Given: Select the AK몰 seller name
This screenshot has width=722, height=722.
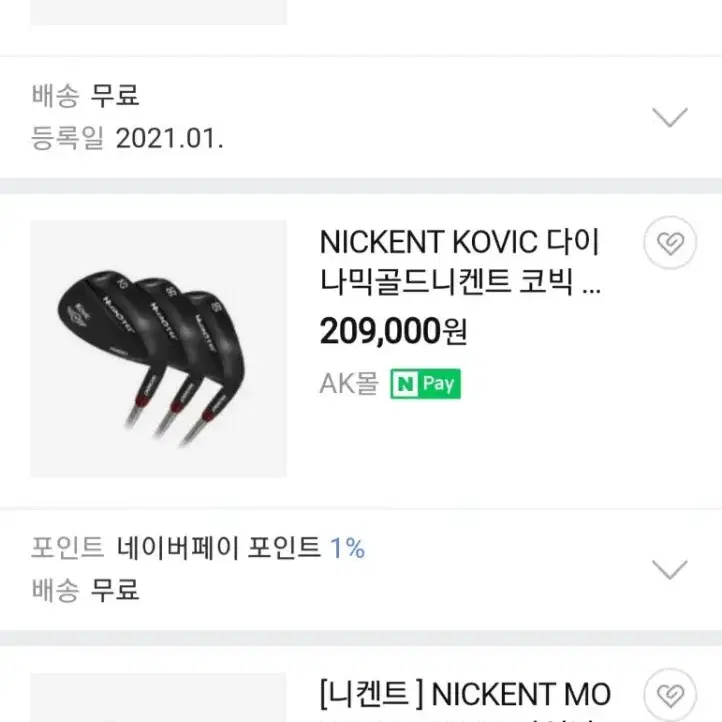Looking at the screenshot, I should click(x=349, y=384).
